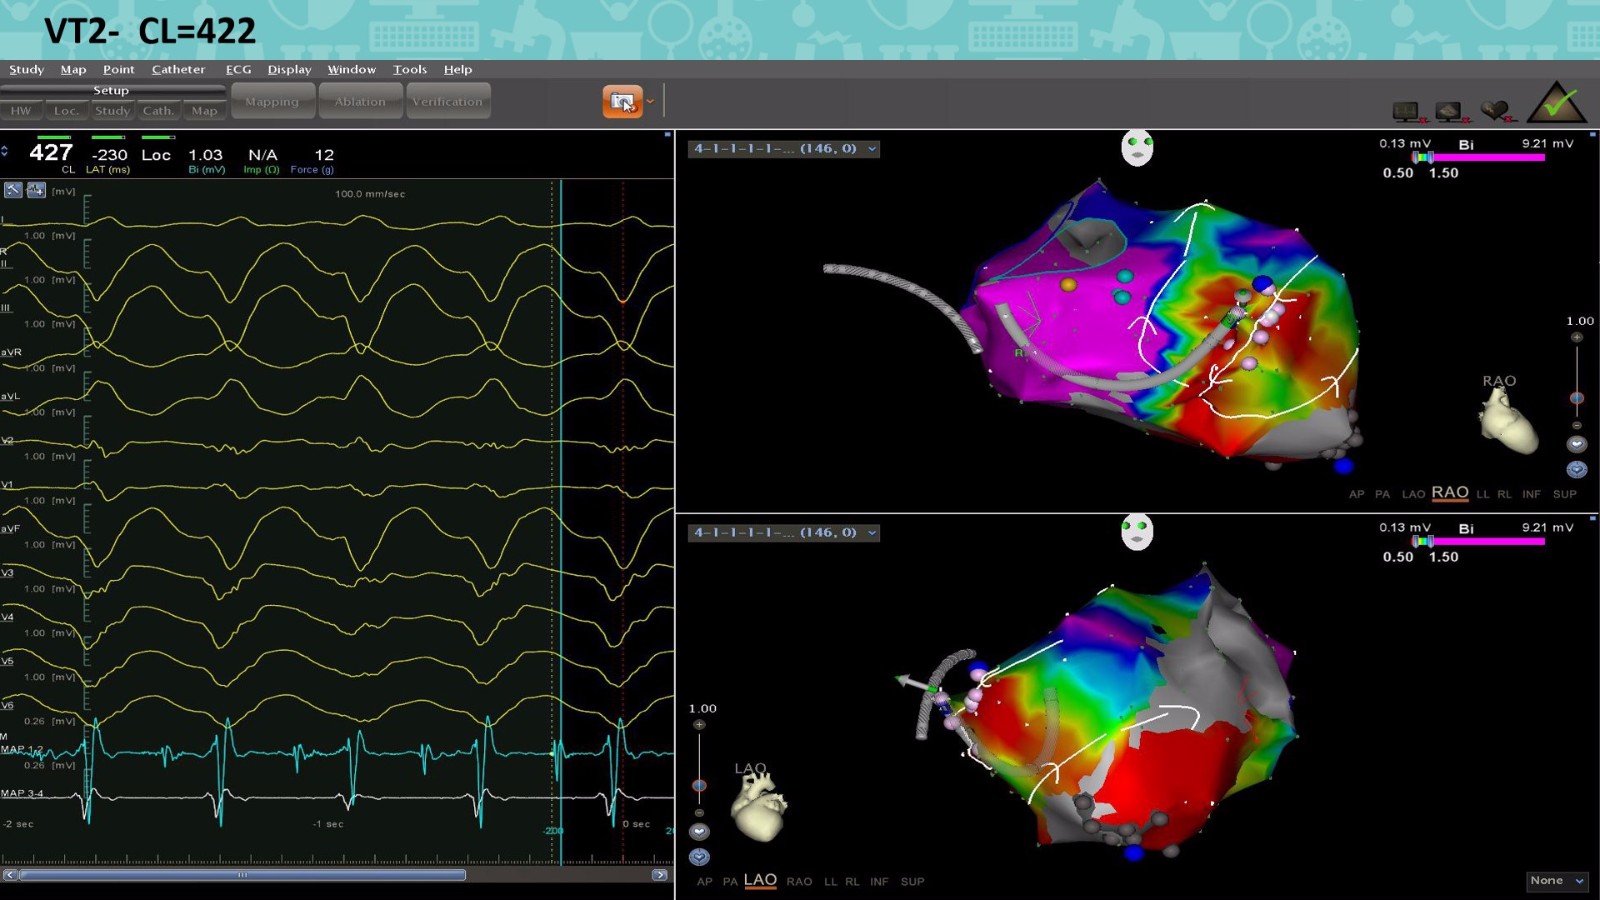Click the heart fit-view icon in upper map
Screen dimensions: 1600x900
(x=1577, y=444)
